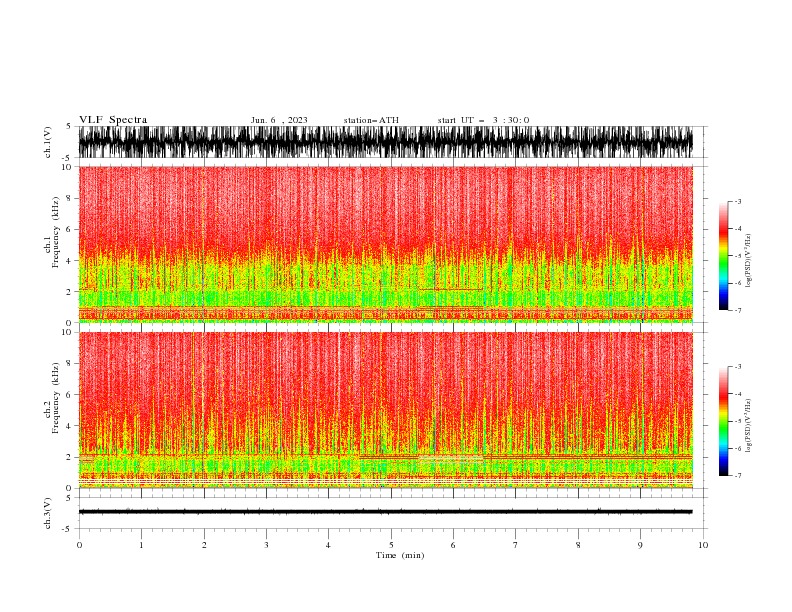Image resolution: width=792 pixels, height=612 pixels.
Task: Click the time axis tick label "0"
Action: (x=79, y=545)
